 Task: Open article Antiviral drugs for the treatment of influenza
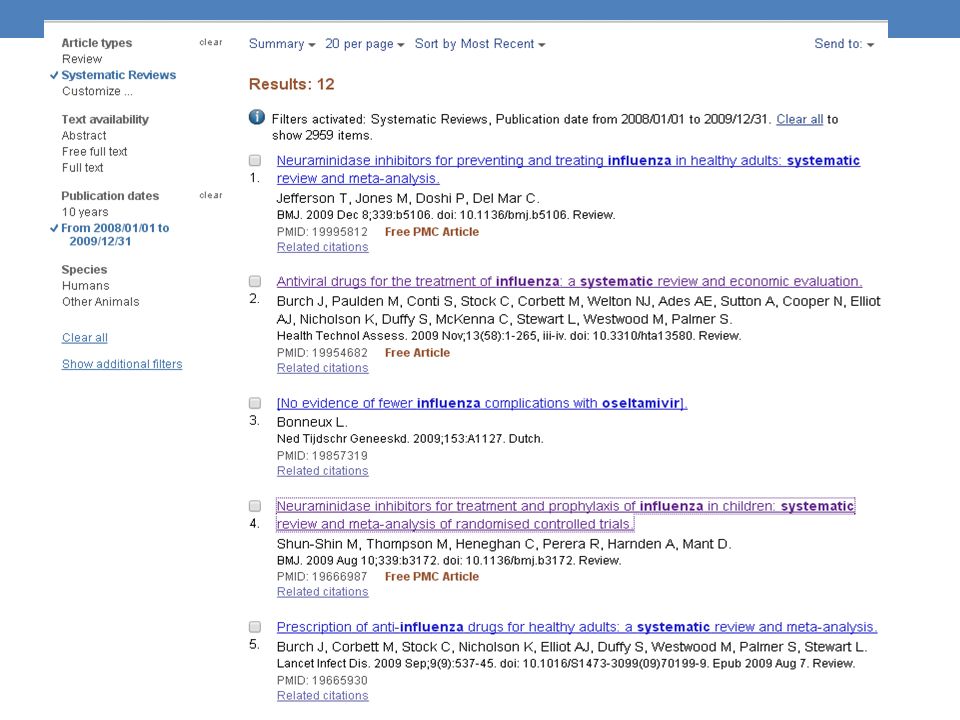click(569, 282)
